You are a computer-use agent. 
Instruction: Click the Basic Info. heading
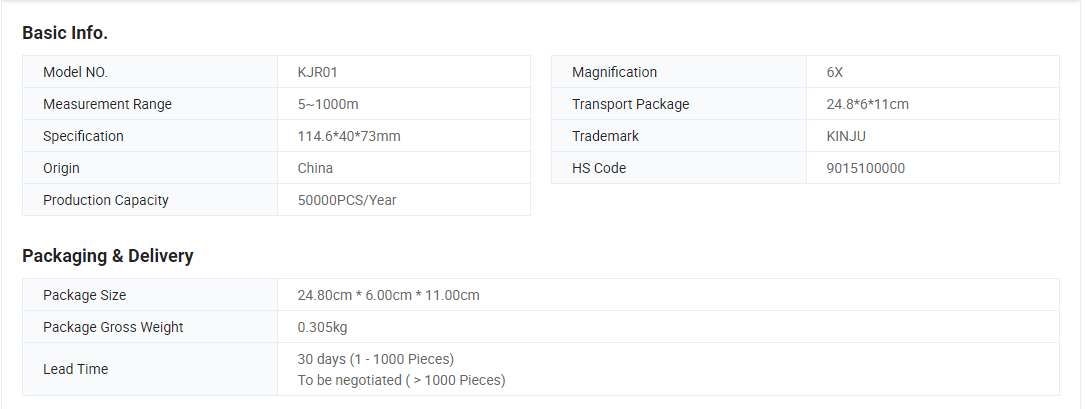[65, 33]
